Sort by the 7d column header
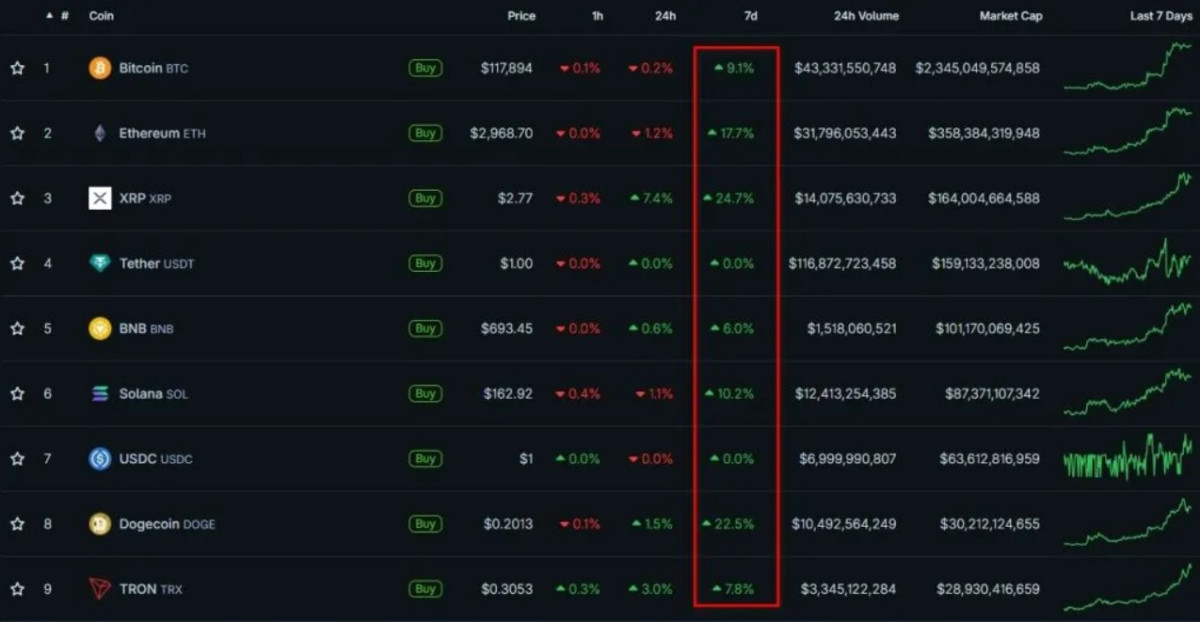Screen dimensions: 1200x622 tap(750, 16)
